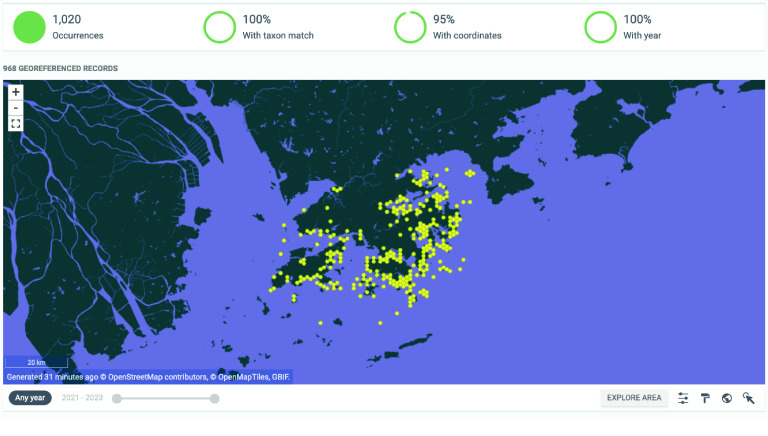Change map projection with globe icon

click(727, 398)
